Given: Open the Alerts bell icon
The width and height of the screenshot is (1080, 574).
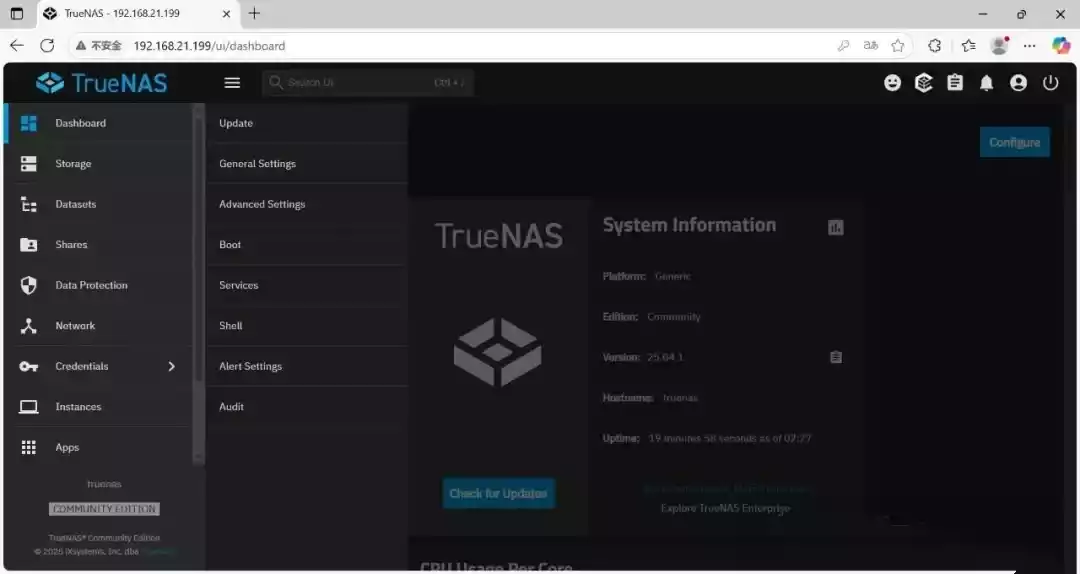Looking at the screenshot, I should (987, 83).
